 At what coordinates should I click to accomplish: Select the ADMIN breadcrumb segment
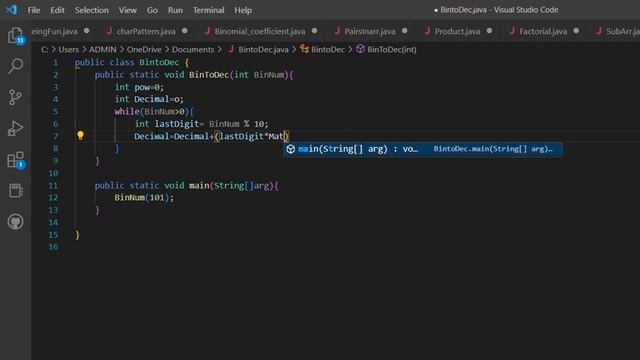102,49
